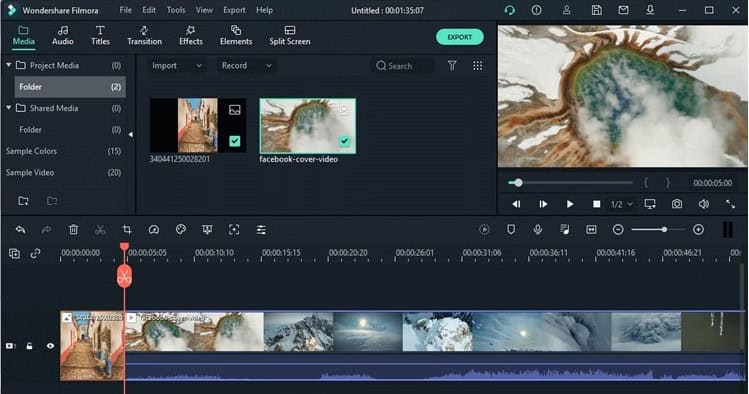Open the Import dropdown
The image size is (749, 394).
click(177, 65)
